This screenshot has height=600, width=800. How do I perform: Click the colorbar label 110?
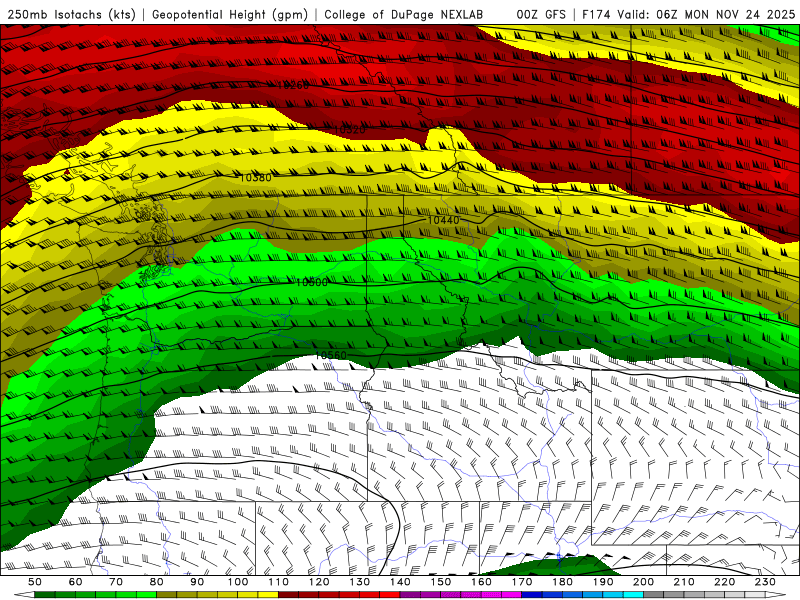(x=279, y=582)
